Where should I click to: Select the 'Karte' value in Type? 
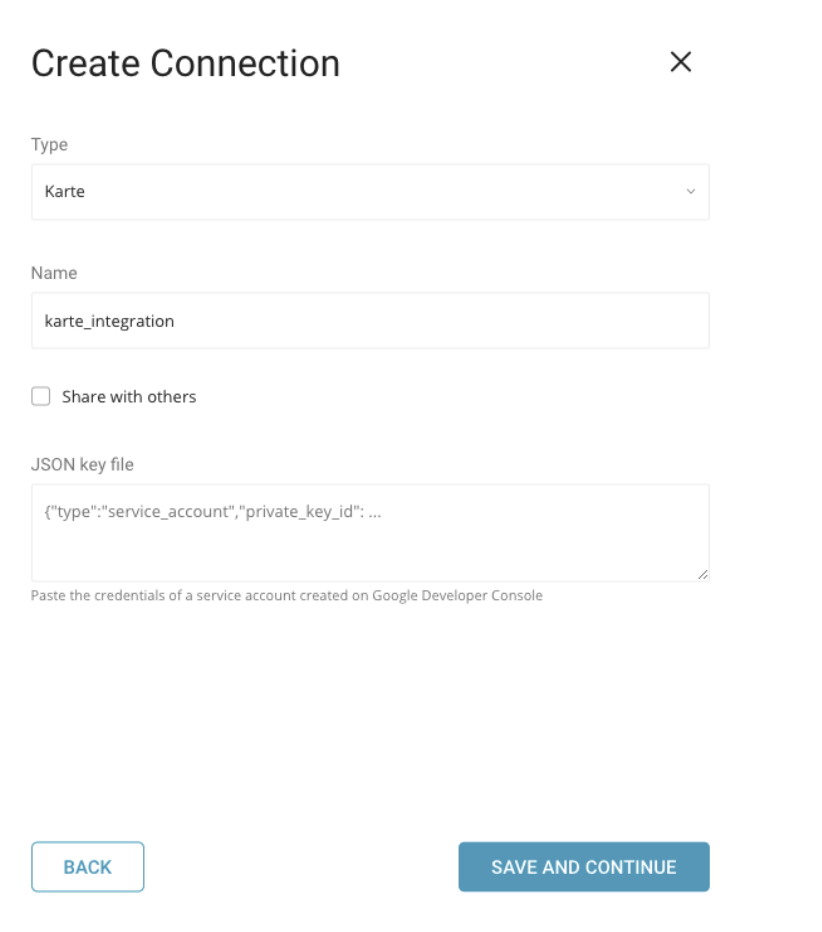(65, 192)
